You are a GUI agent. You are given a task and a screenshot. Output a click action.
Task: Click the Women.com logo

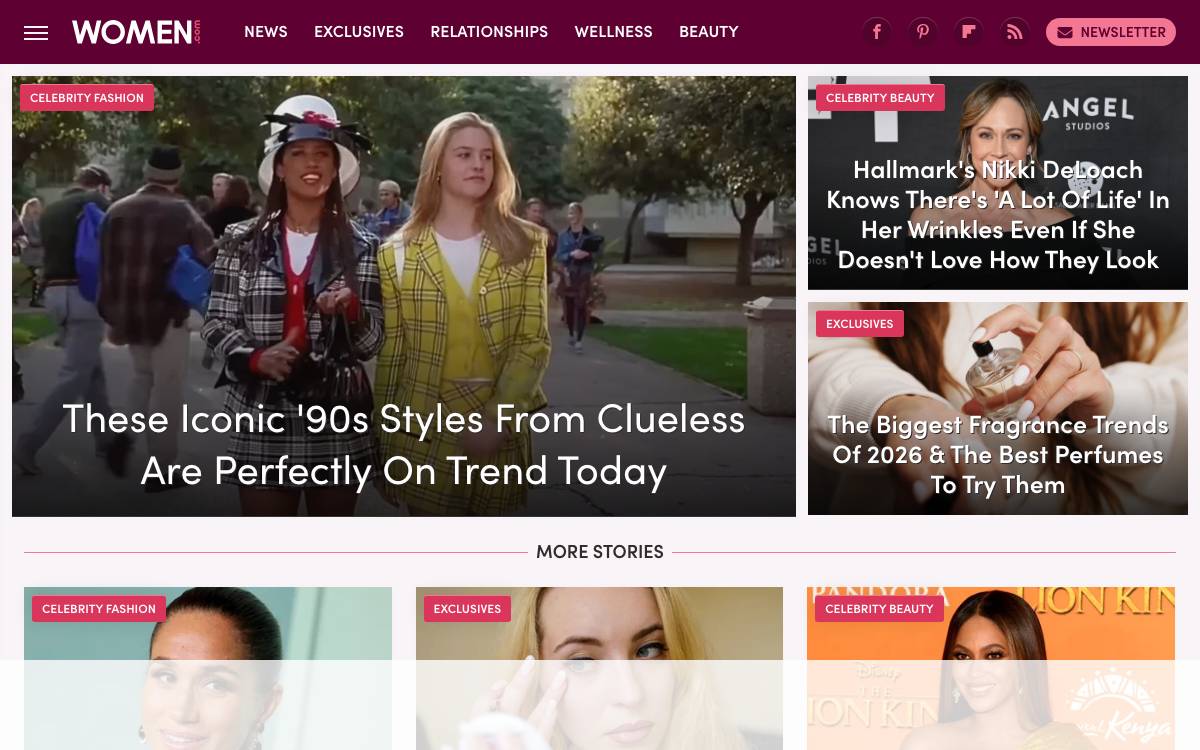coord(136,32)
